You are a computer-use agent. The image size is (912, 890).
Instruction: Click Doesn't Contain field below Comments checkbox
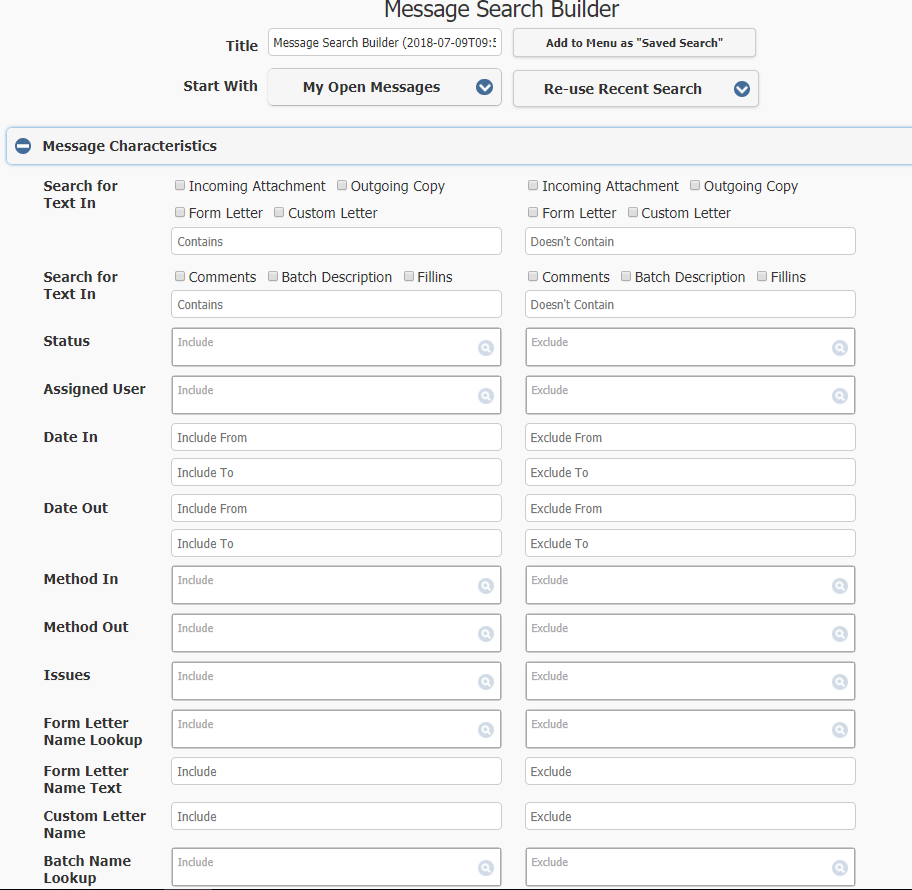[x=690, y=304]
